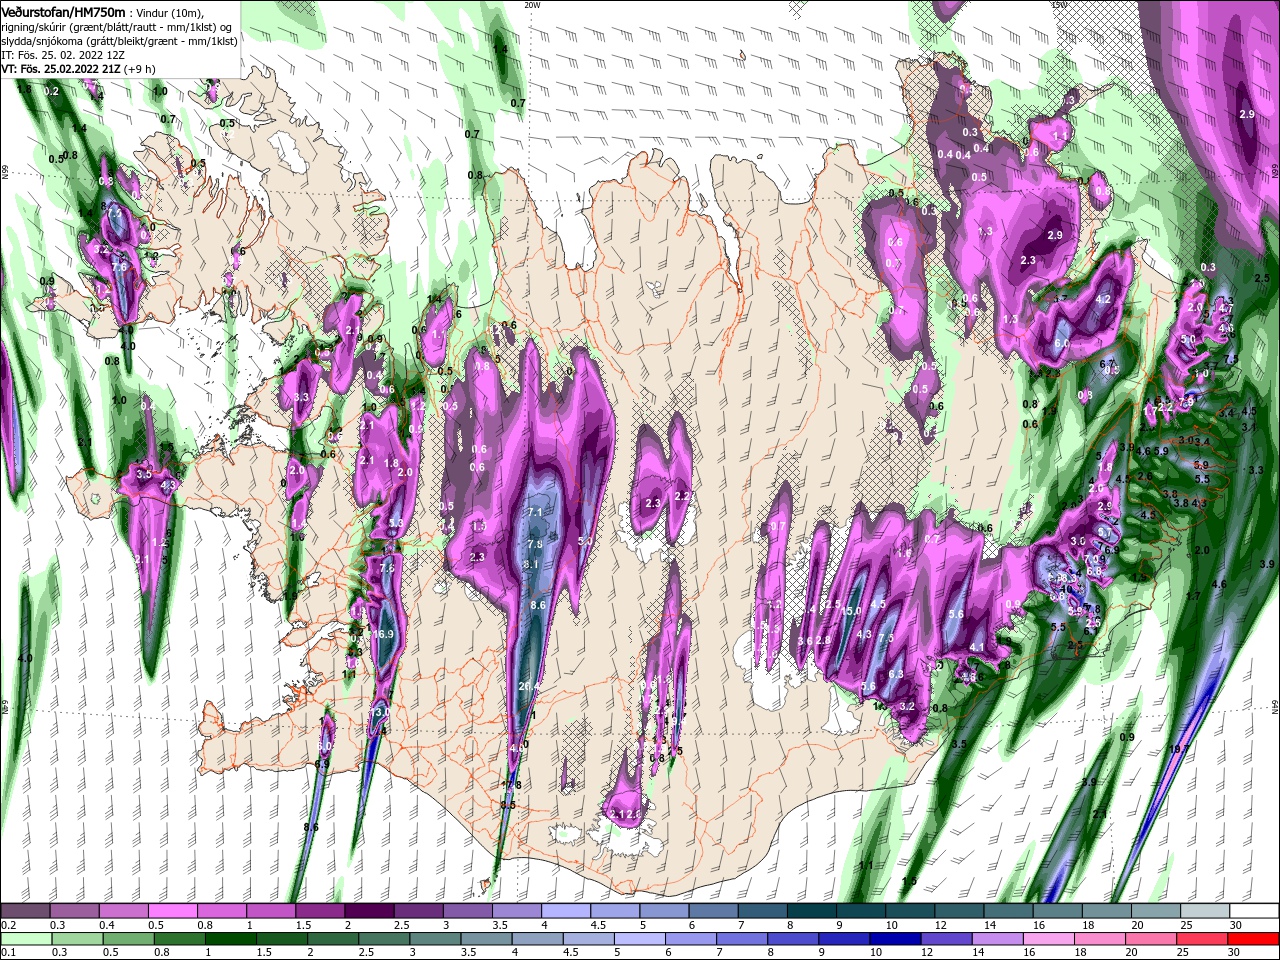Viewport: 1280px width, 960px height.
Task: Click the '20W' longitude label
Action: click(532, 5)
